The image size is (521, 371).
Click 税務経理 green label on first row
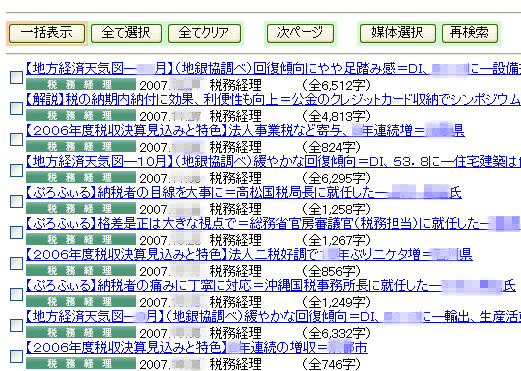point(81,85)
